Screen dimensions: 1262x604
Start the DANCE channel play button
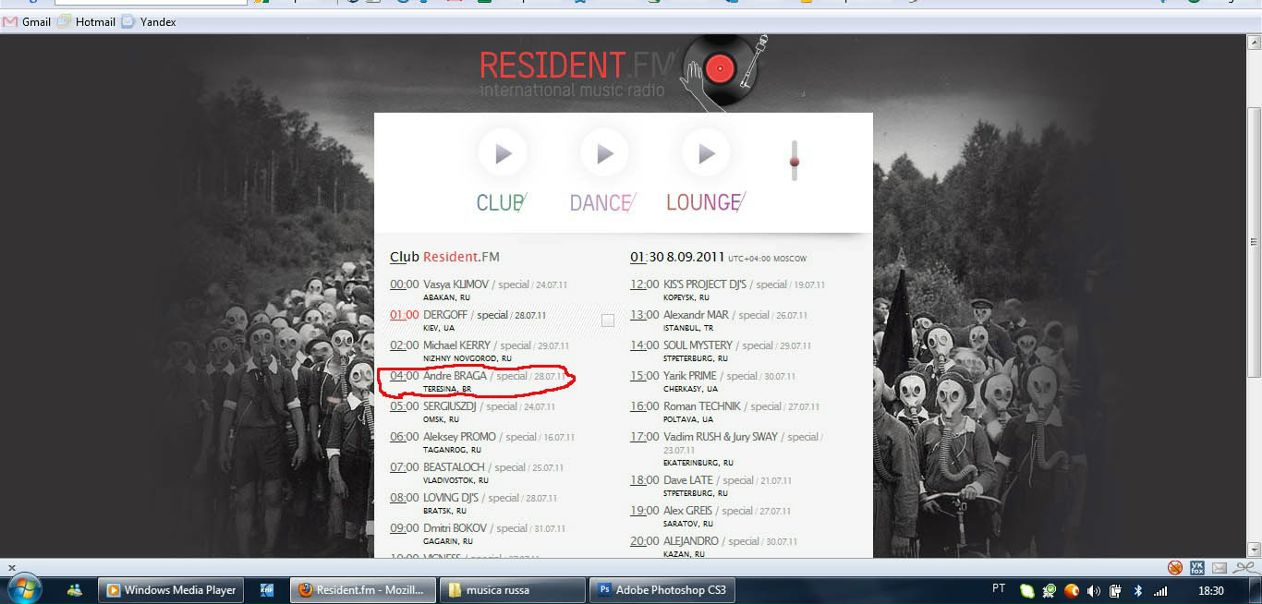click(605, 154)
